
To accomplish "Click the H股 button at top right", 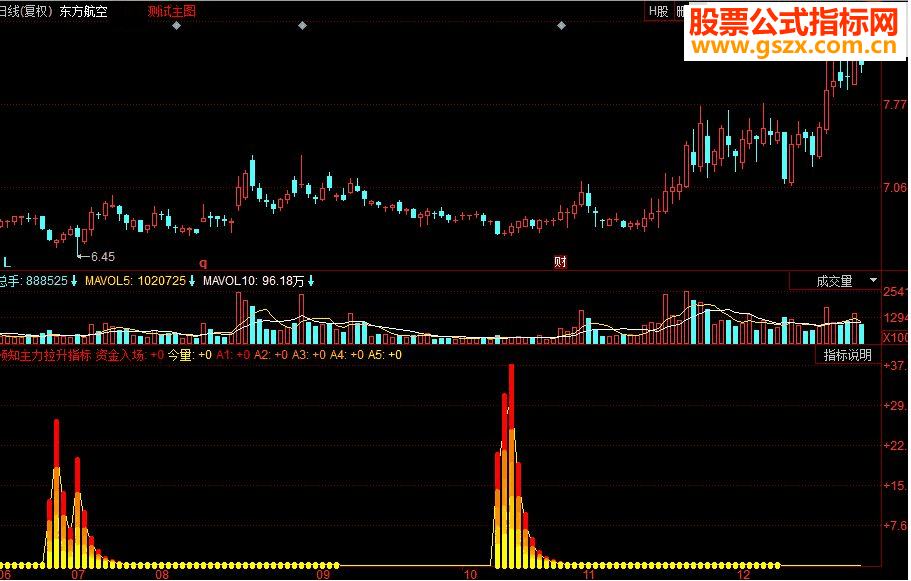I will (659, 11).
